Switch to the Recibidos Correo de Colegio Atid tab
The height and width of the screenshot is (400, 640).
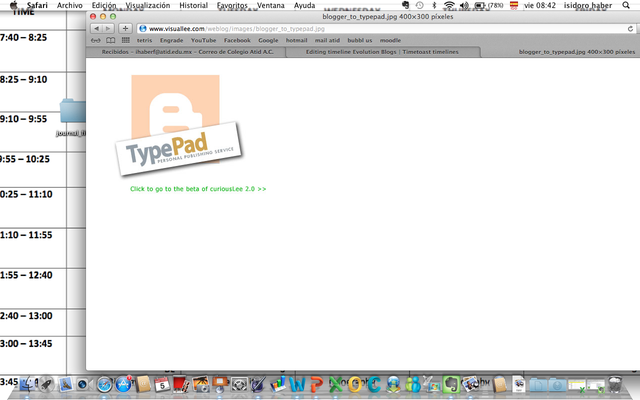(187, 52)
